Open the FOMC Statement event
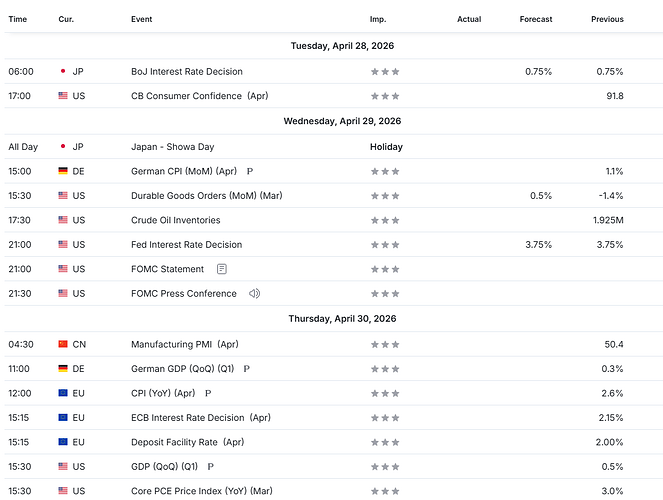Viewport: 663px width, 500px height. point(167,269)
